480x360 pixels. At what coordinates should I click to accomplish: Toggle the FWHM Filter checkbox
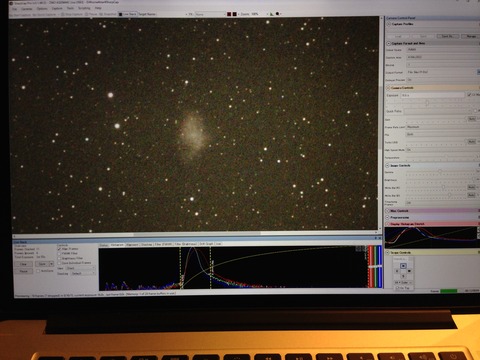tap(59, 254)
